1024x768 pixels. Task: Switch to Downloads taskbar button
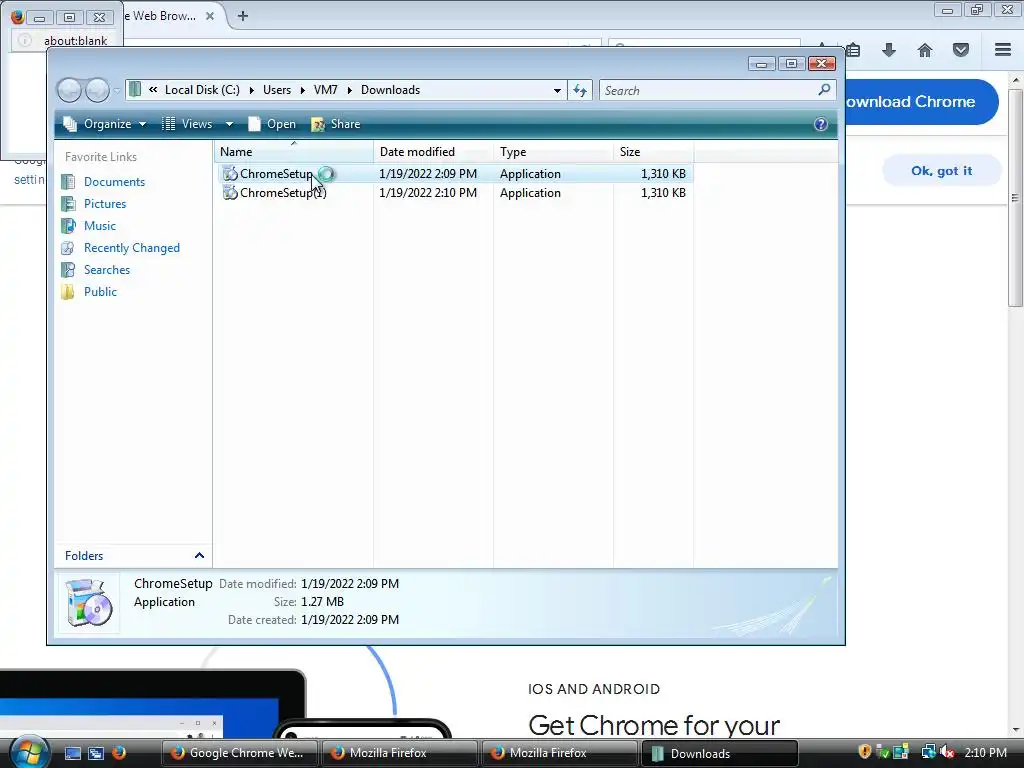pos(719,753)
